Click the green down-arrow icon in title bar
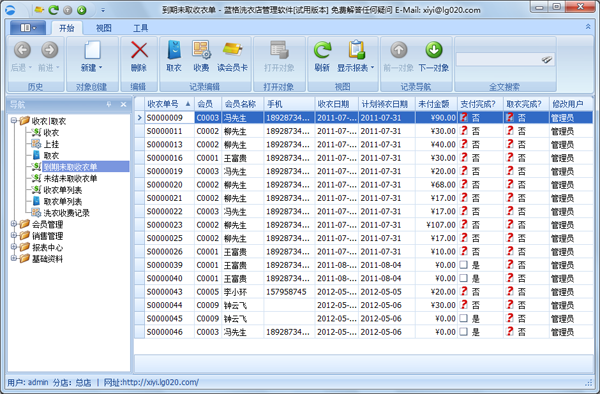The height and width of the screenshot is (394, 600). (x=82, y=10)
